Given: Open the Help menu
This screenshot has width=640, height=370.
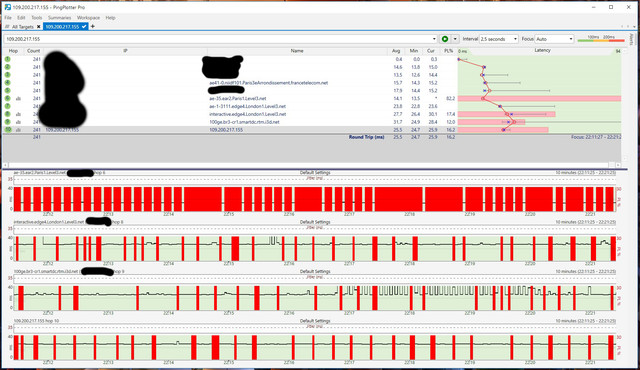Looking at the screenshot, I should tap(110, 18).
